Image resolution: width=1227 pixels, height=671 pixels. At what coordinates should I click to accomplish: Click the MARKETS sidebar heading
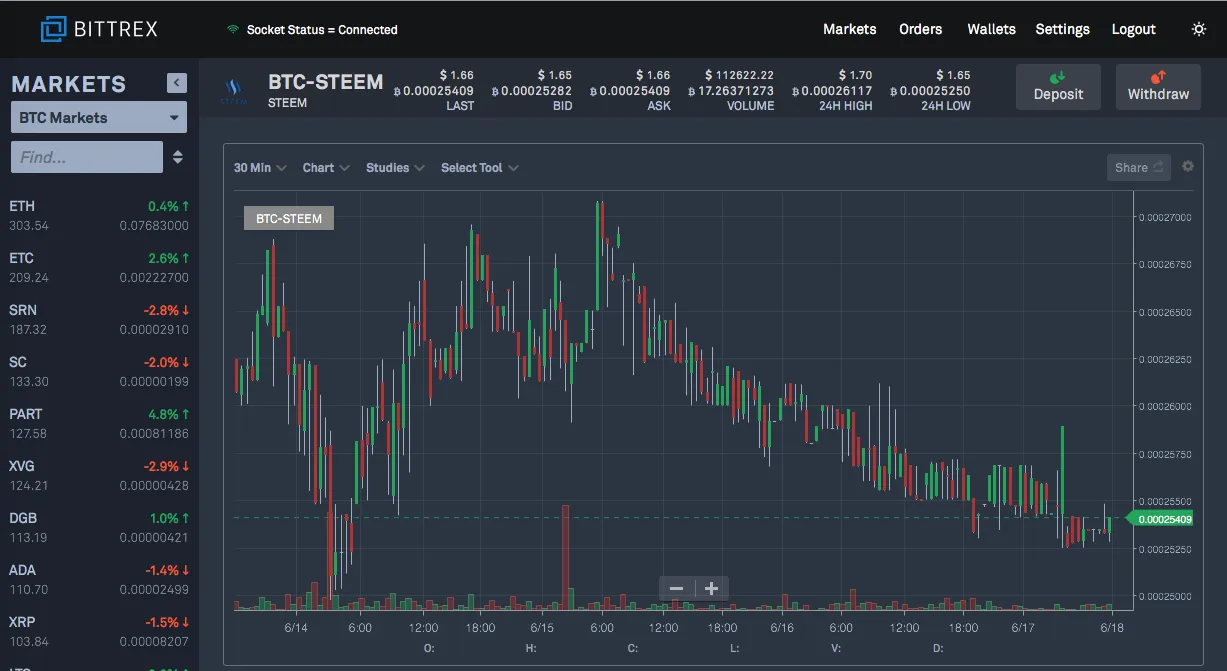pos(69,84)
